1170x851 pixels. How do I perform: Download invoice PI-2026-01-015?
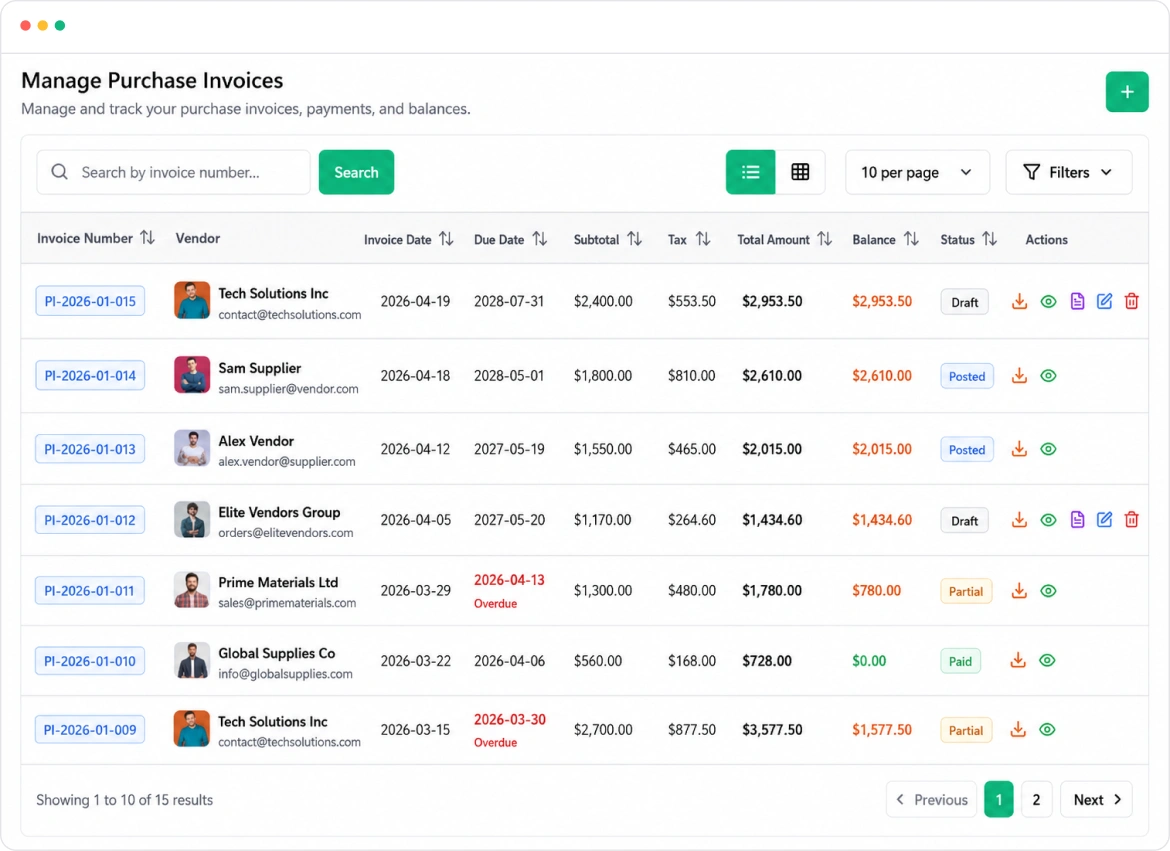point(1019,302)
